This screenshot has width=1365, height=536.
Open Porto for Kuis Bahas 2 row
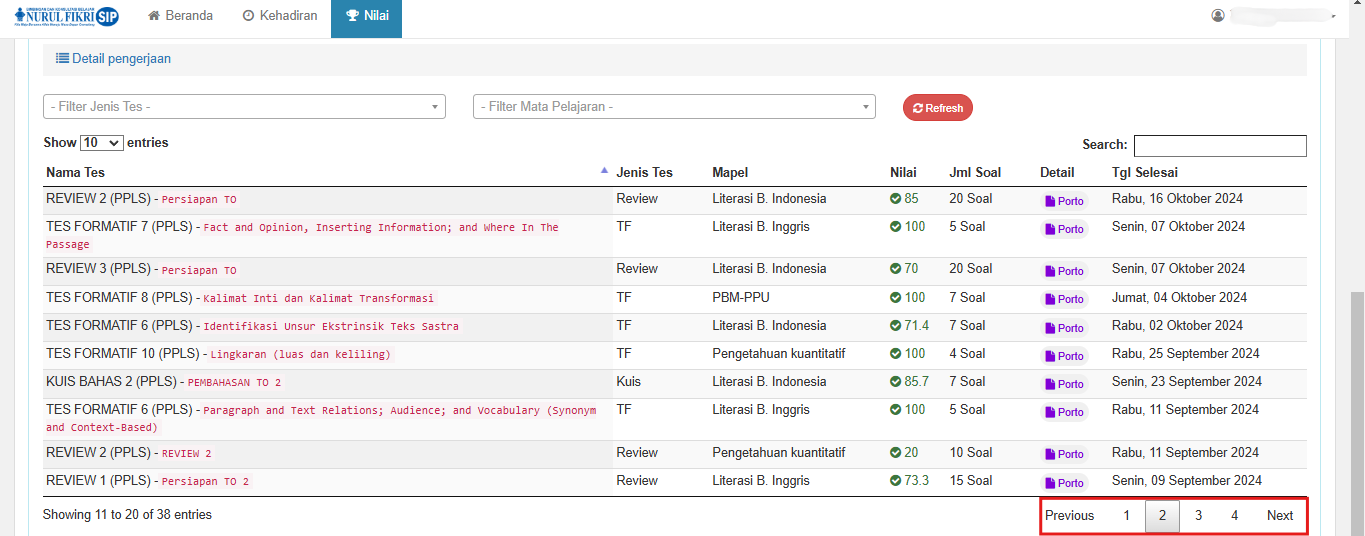[1064, 384]
